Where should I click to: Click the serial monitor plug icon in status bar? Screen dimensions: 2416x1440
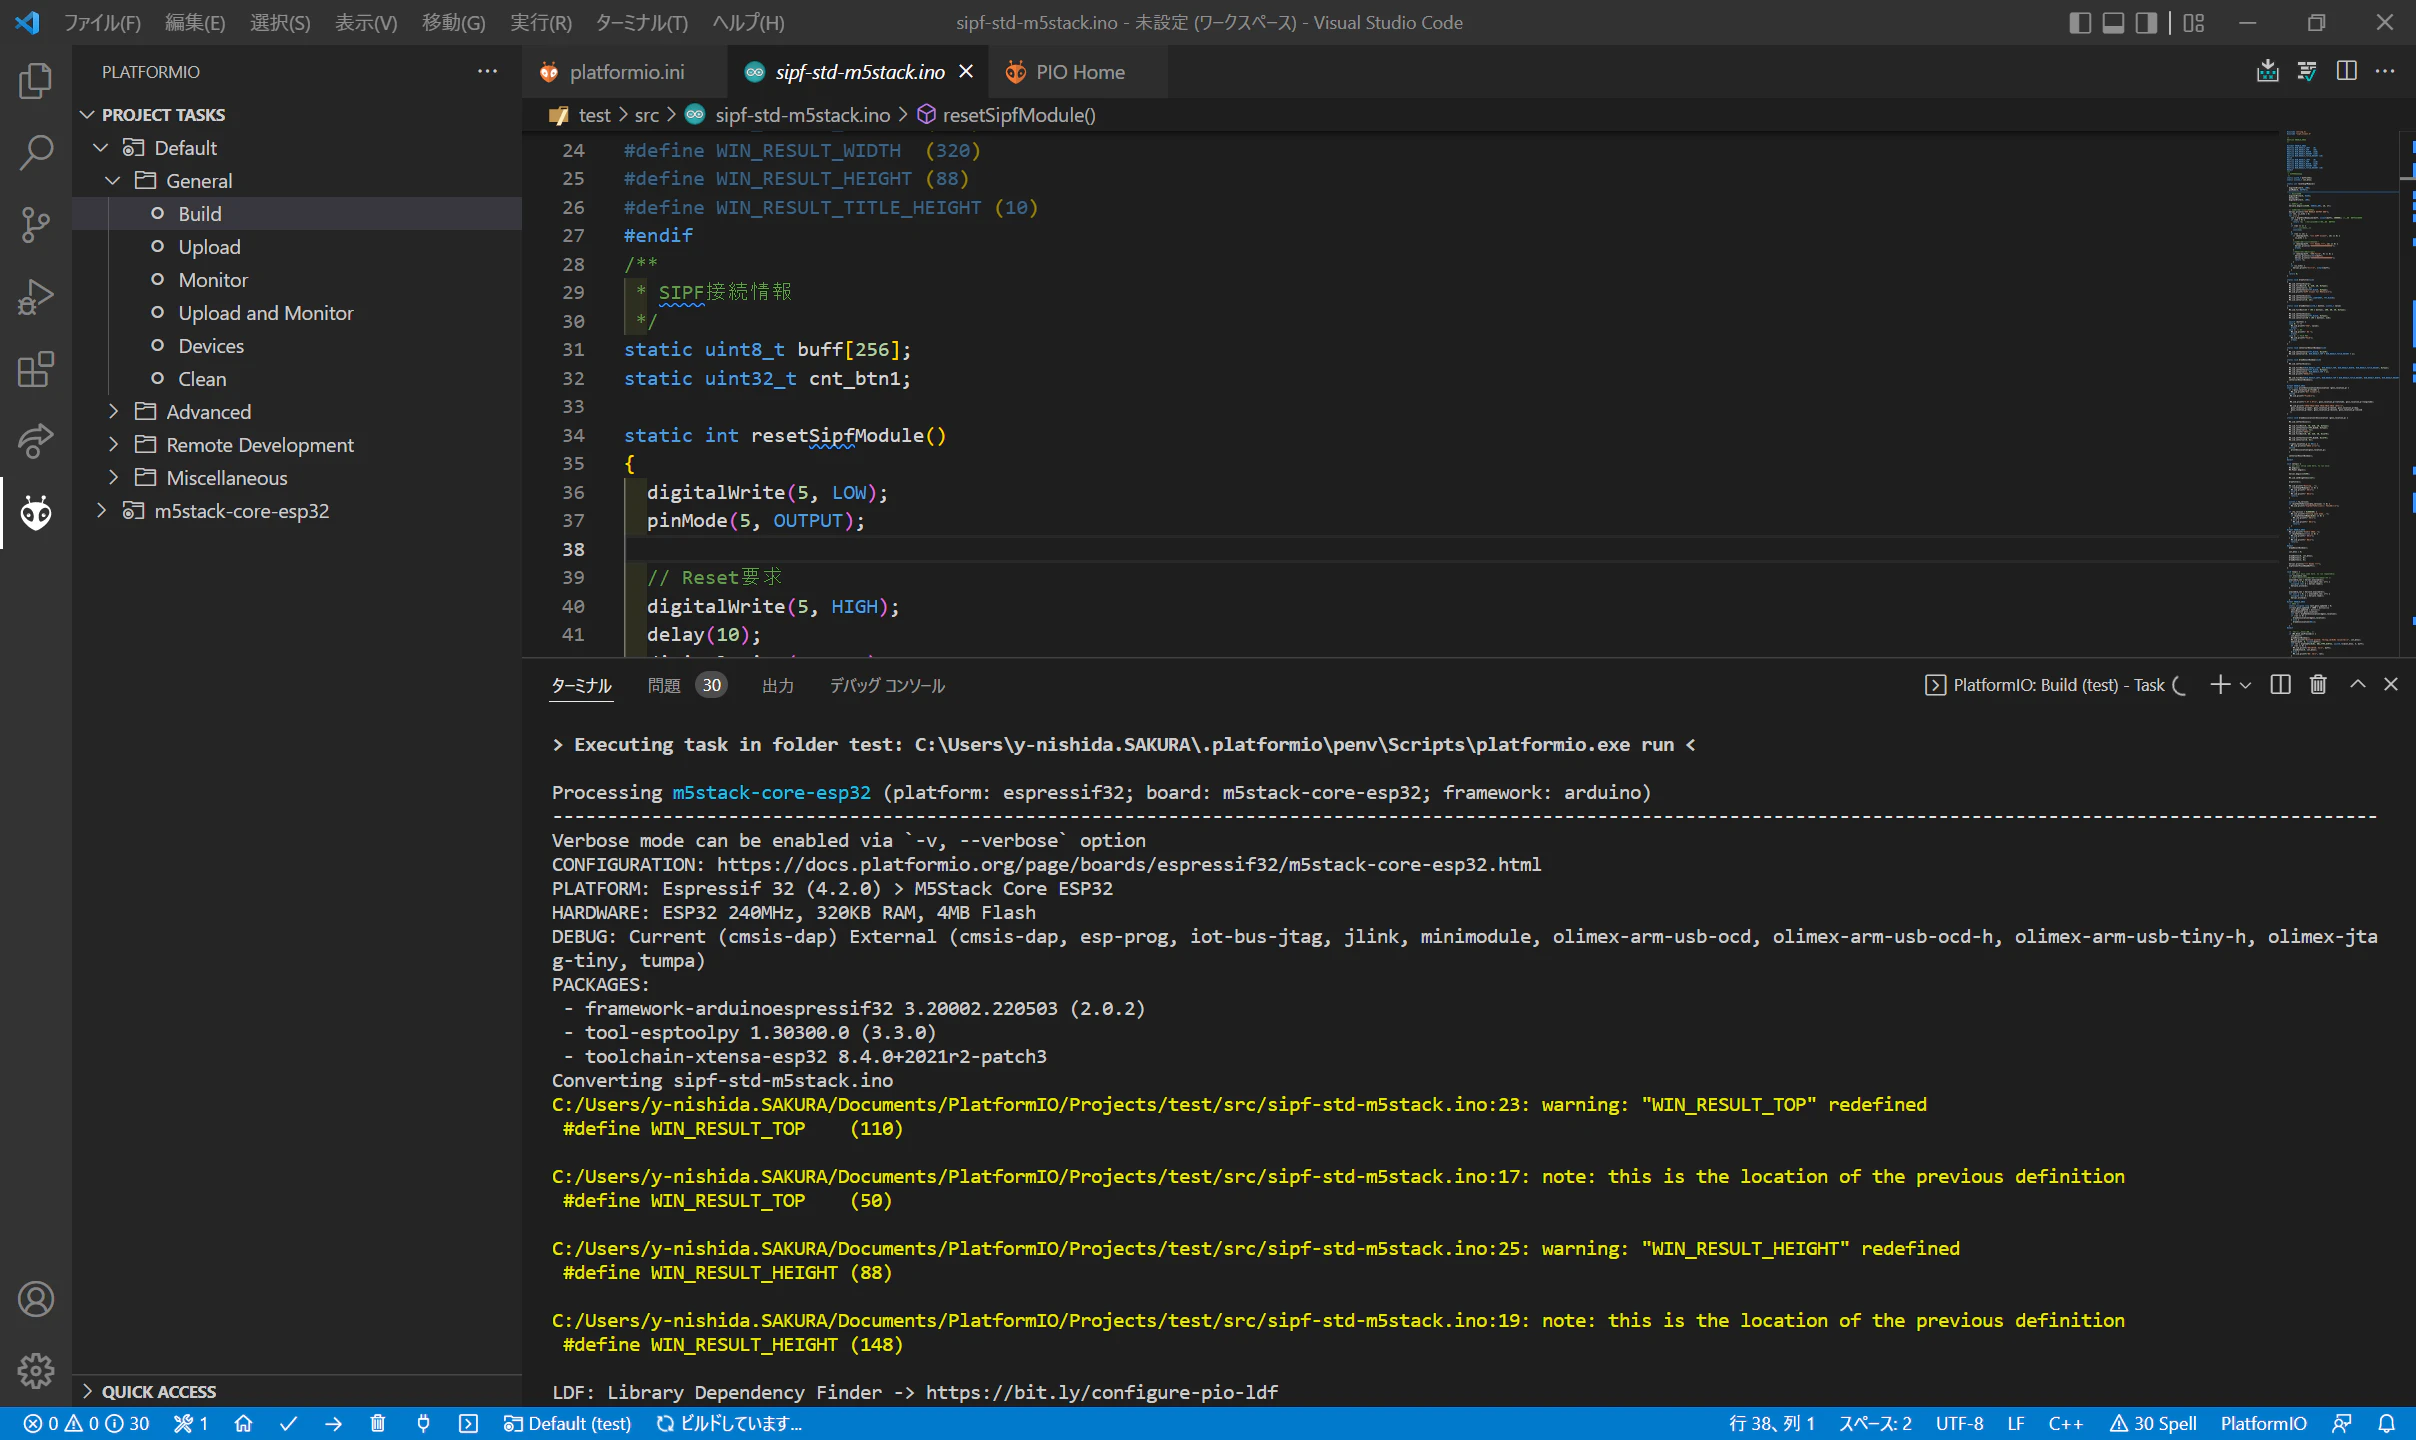pyautogui.click(x=423, y=1423)
